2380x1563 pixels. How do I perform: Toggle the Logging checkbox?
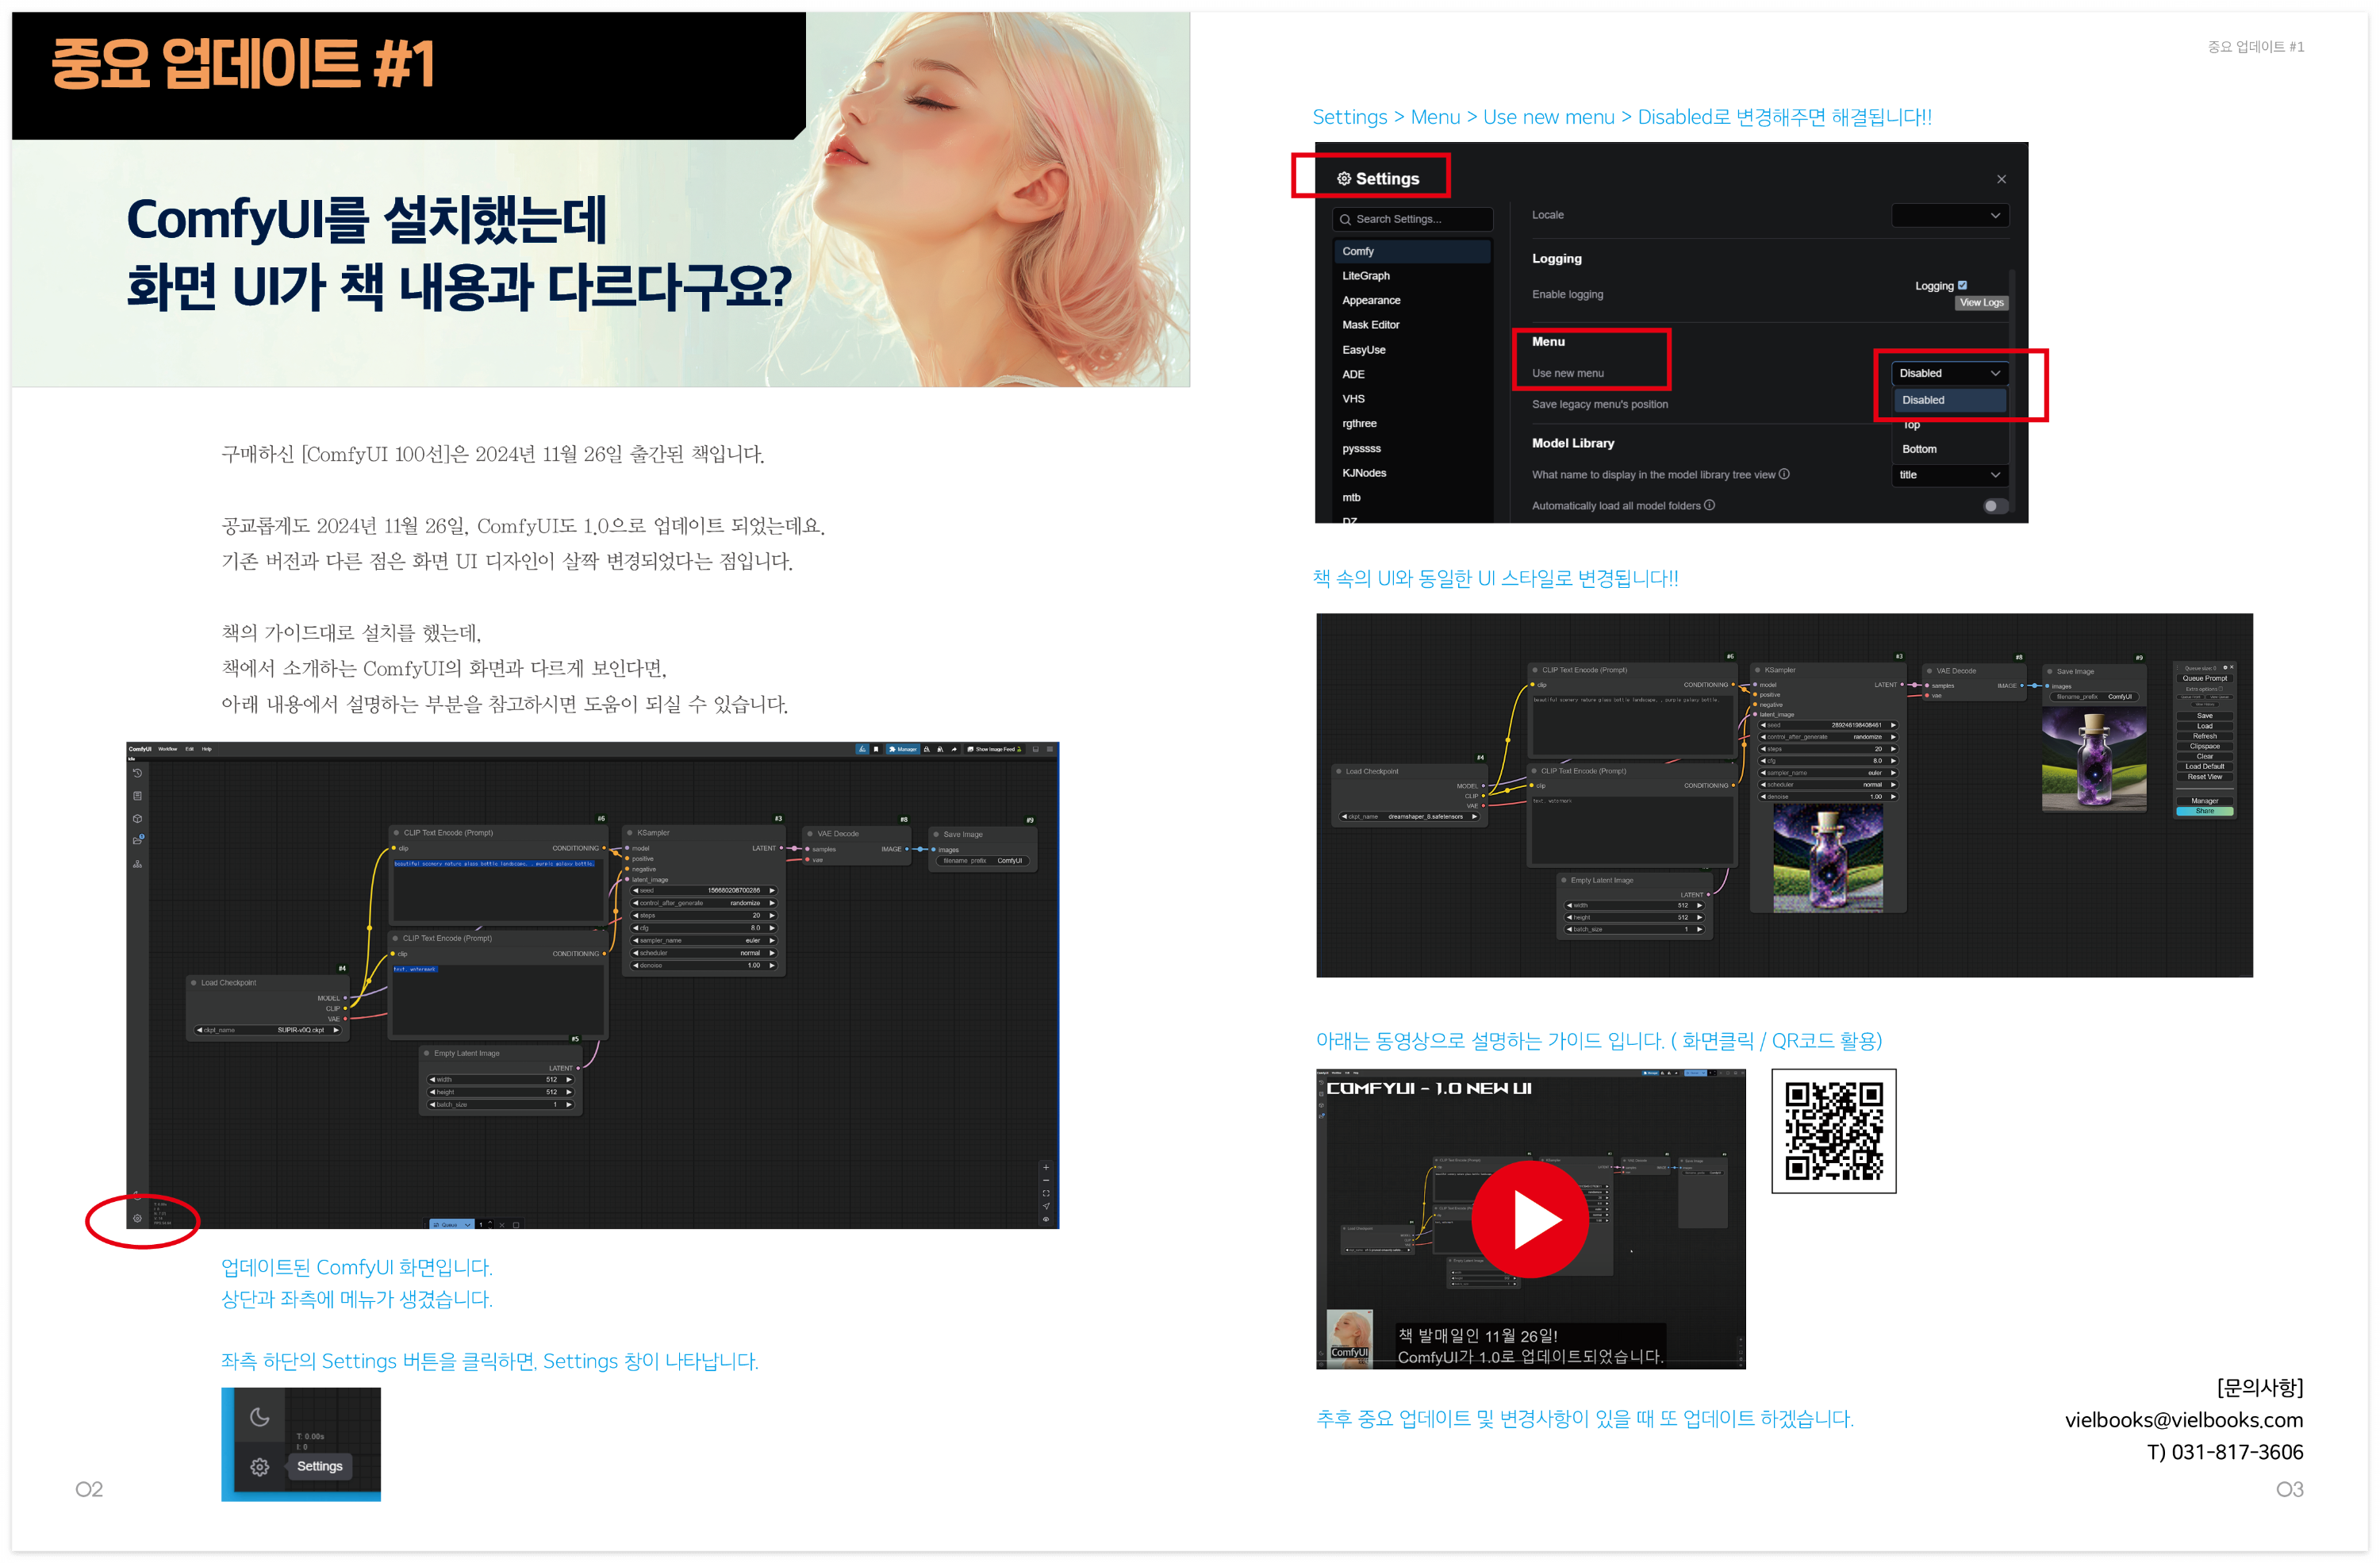pos(1962,285)
